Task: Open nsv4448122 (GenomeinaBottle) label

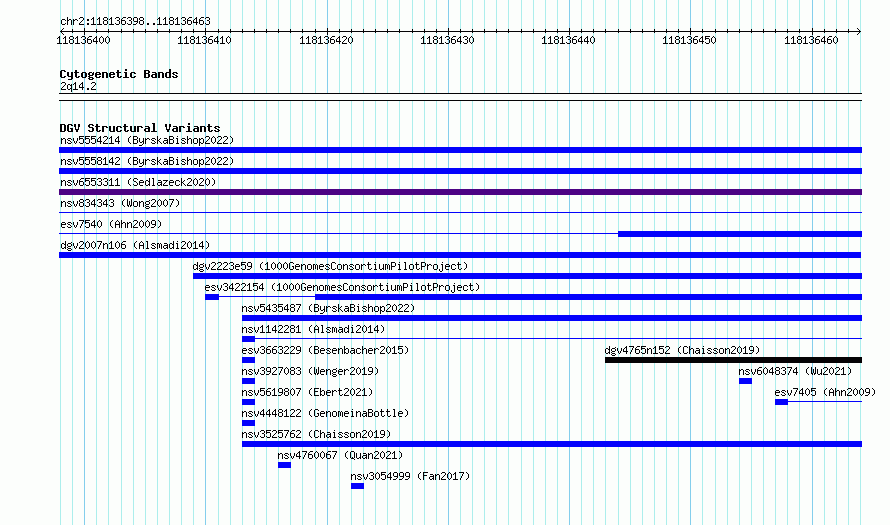Action: tap(325, 413)
